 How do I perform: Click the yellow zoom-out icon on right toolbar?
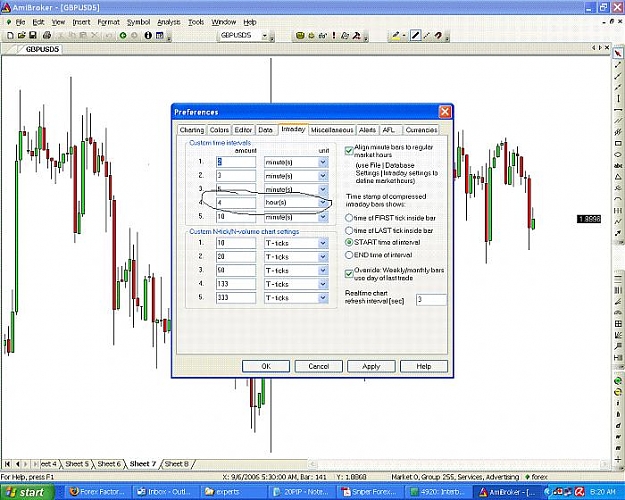pyautogui.click(x=618, y=392)
